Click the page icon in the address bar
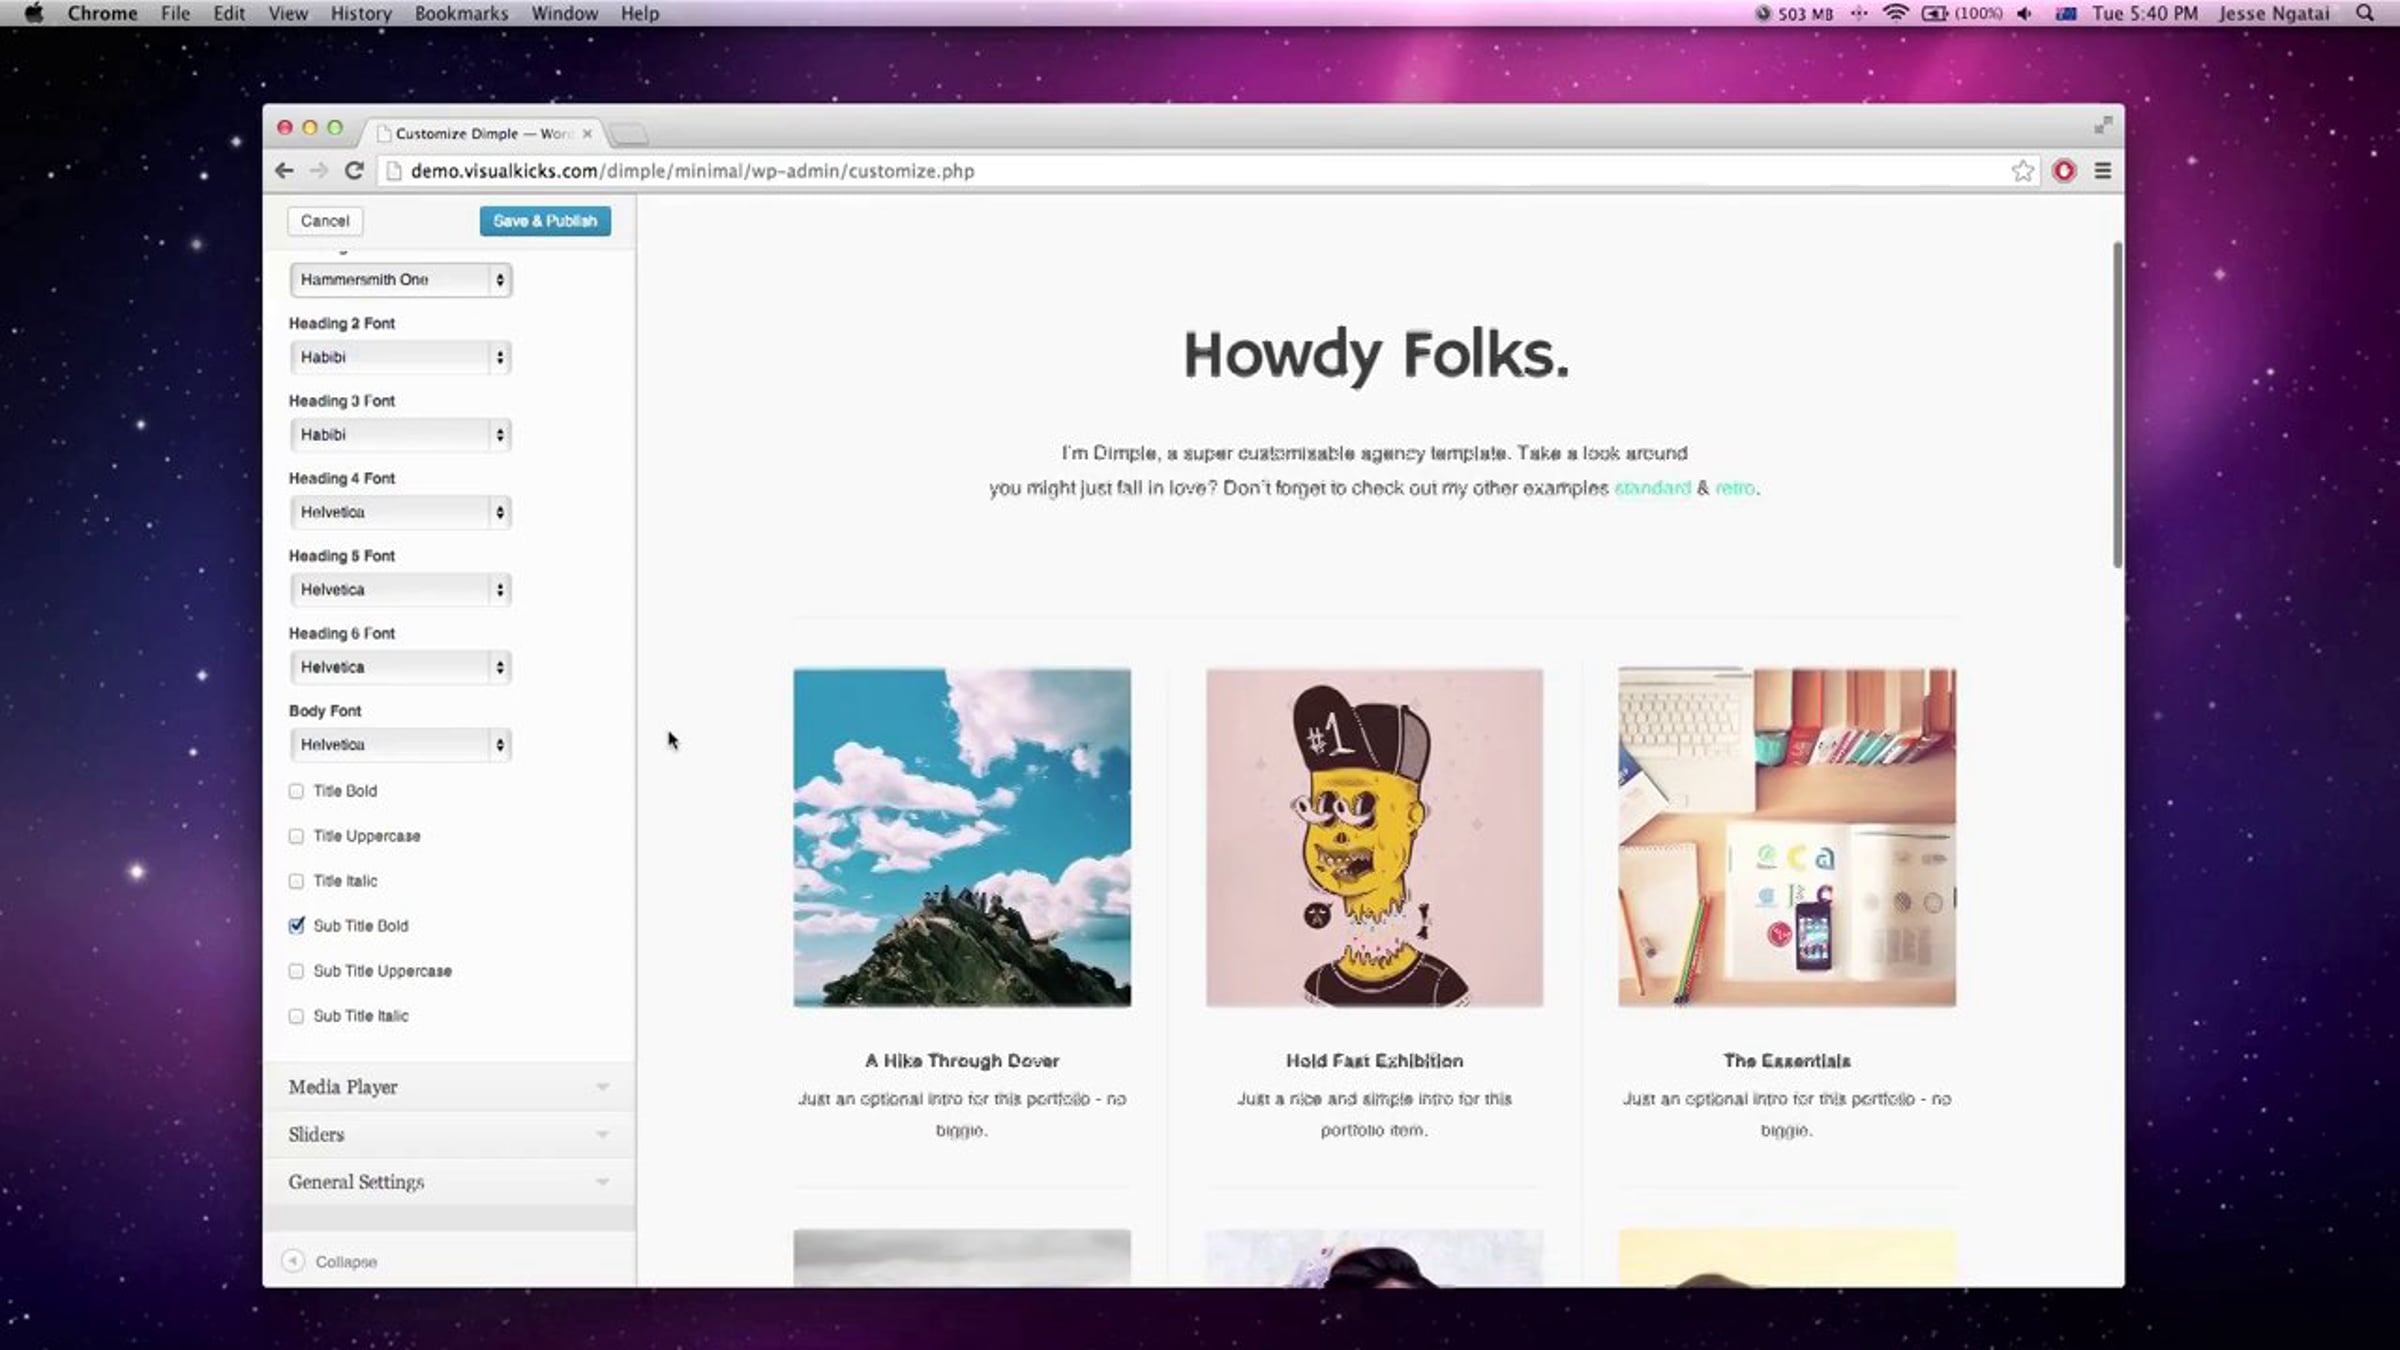The width and height of the screenshot is (2400, 1350). [394, 171]
